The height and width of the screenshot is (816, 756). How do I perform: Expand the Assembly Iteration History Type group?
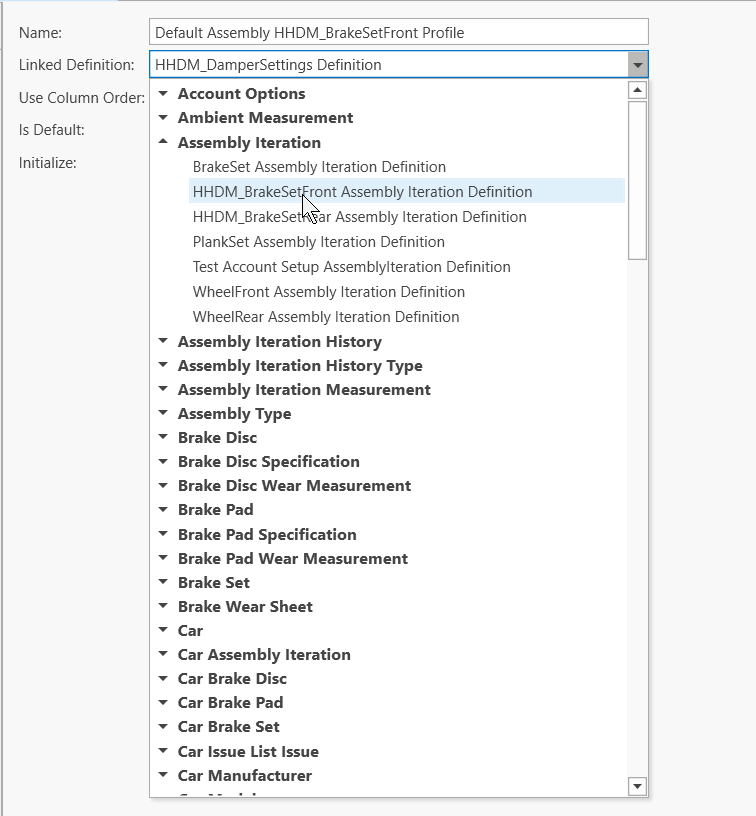164,365
